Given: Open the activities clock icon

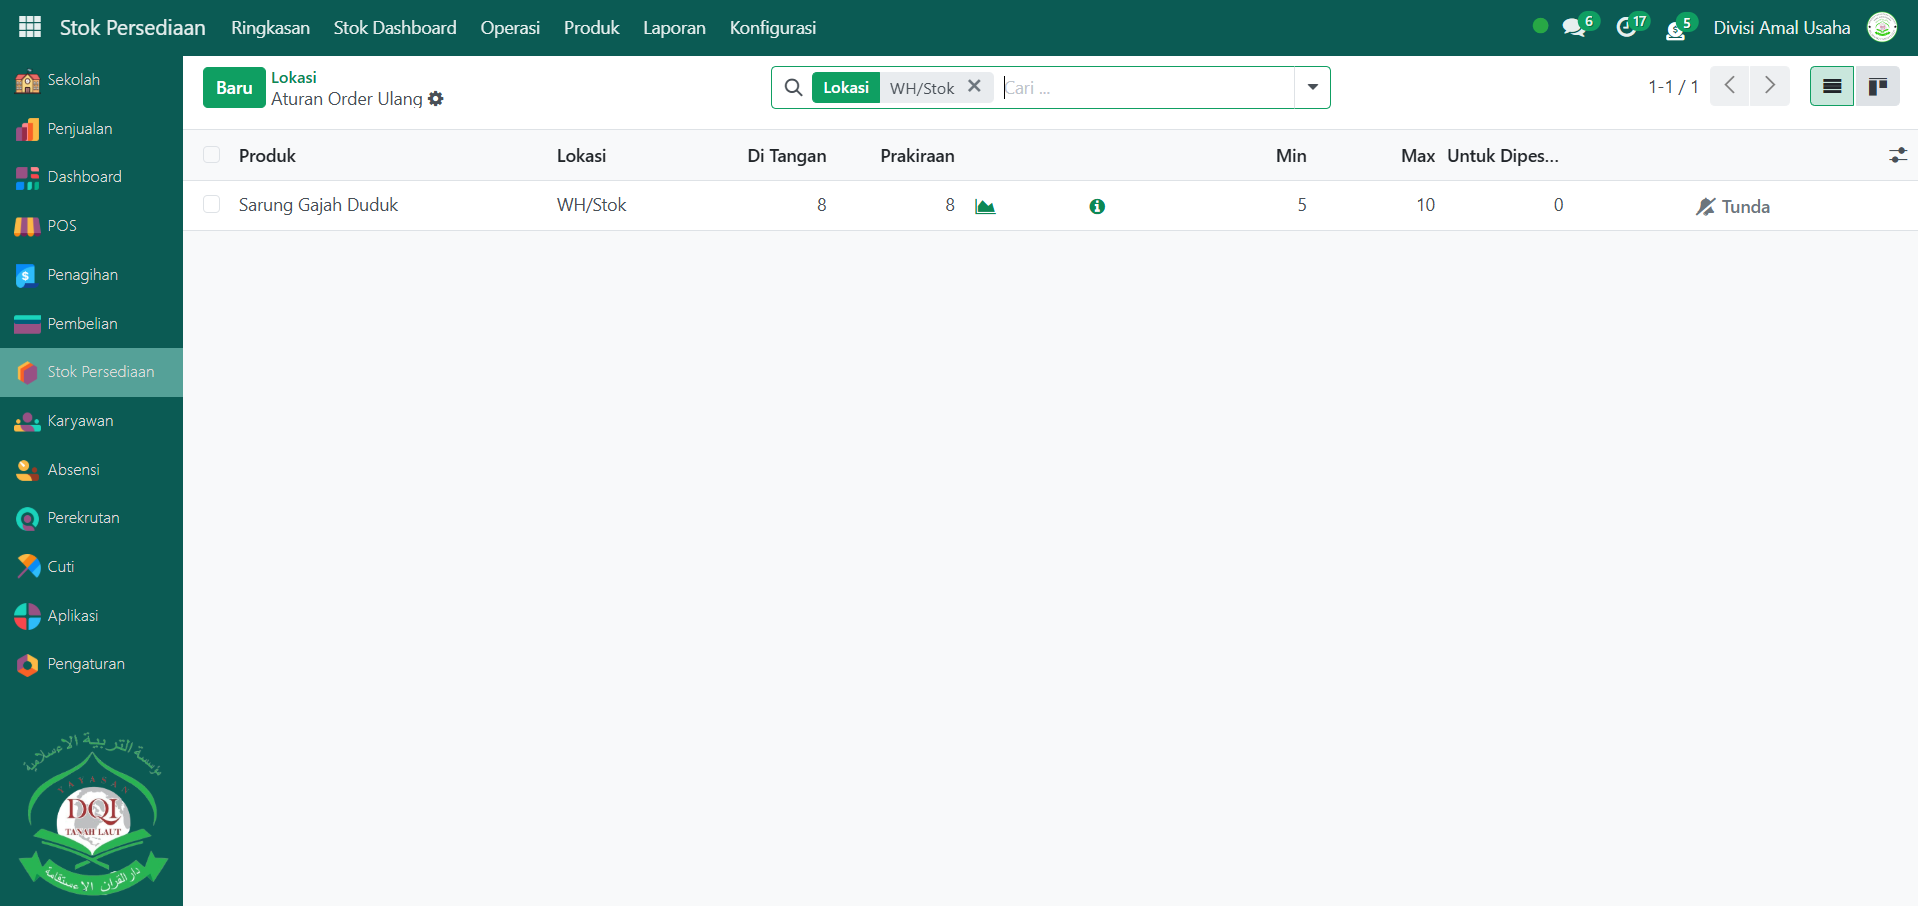Looking at the screenshot, I should pos(1626,28).
